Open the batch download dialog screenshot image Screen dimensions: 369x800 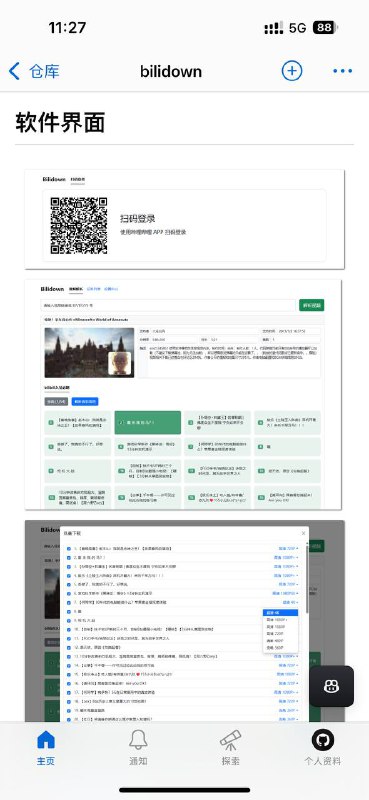tap(185, 621)
